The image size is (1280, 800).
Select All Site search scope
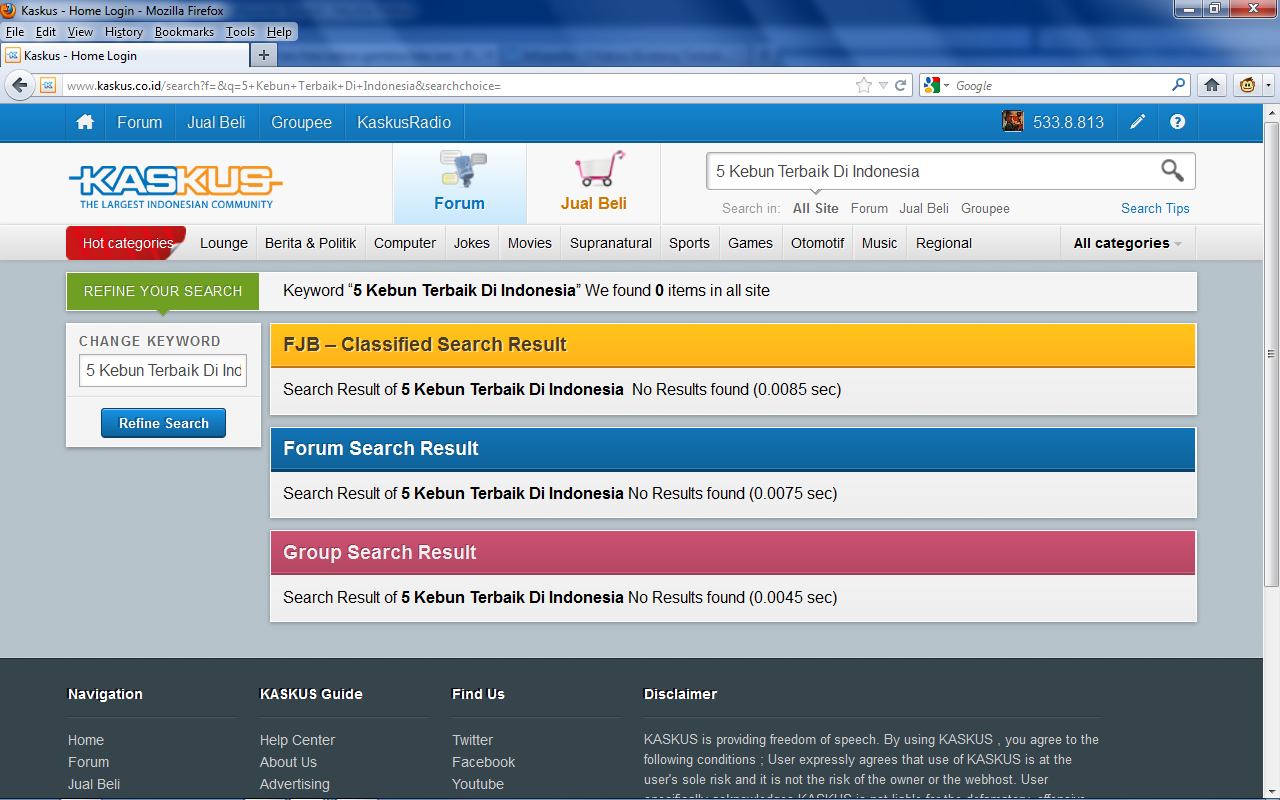815,208
